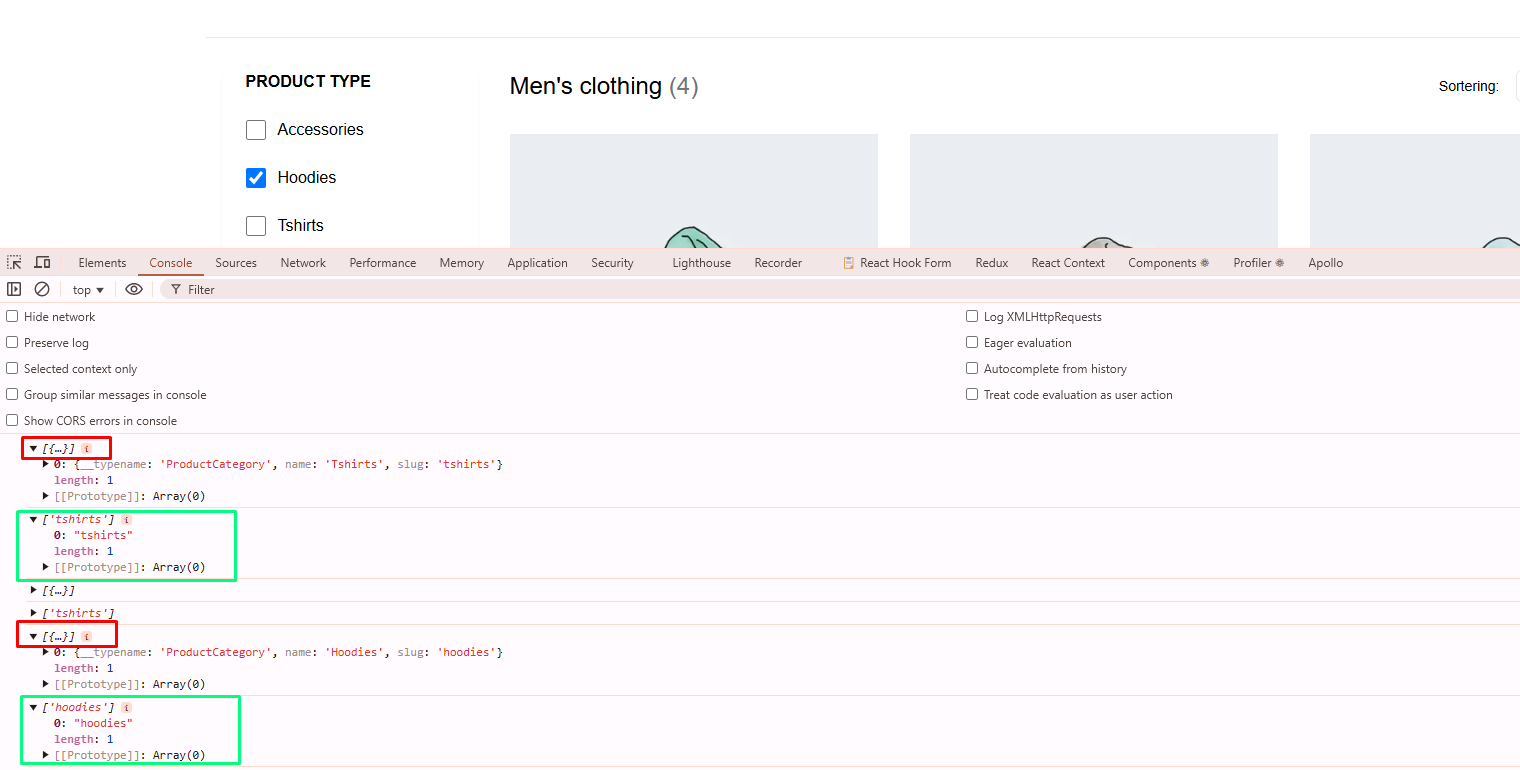Image resolution: width=1520 pixels, height=770 pixels.
Task: Enable the Preserve log option
Action: pyautogui.click(x=13, y=343)
